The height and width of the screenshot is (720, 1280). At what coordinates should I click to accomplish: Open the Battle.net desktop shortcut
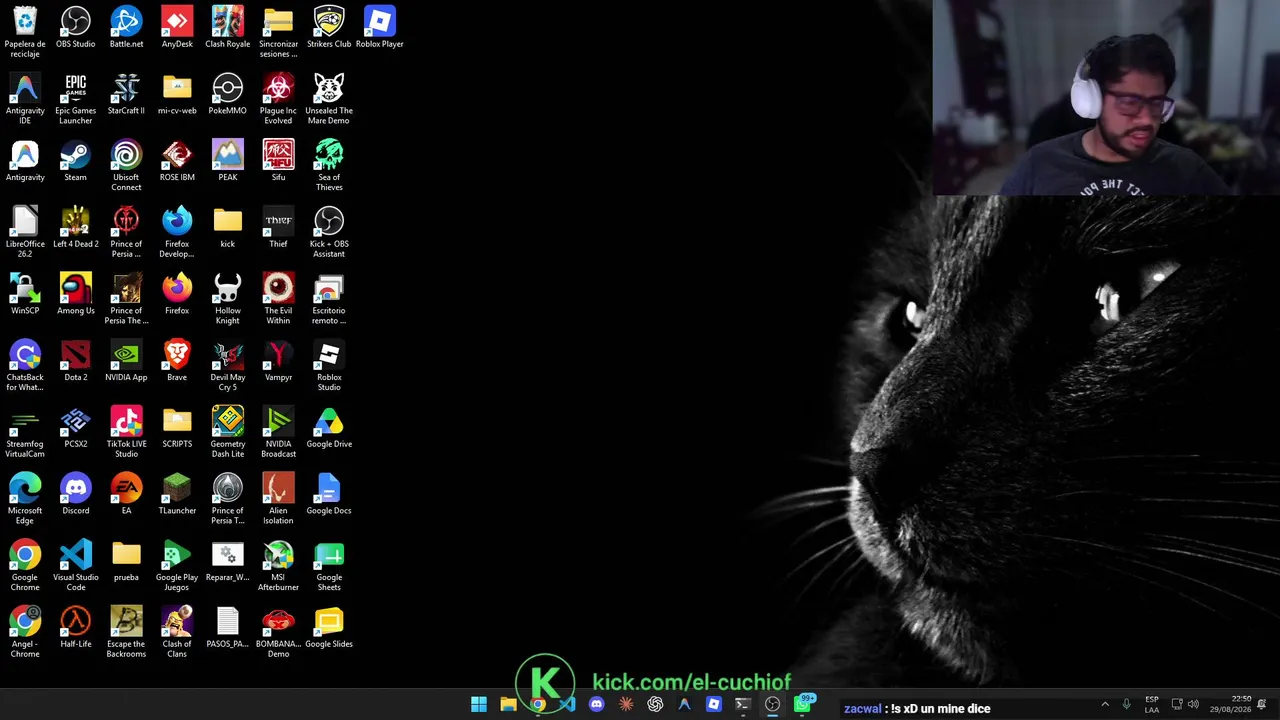[x=126, y=28]
